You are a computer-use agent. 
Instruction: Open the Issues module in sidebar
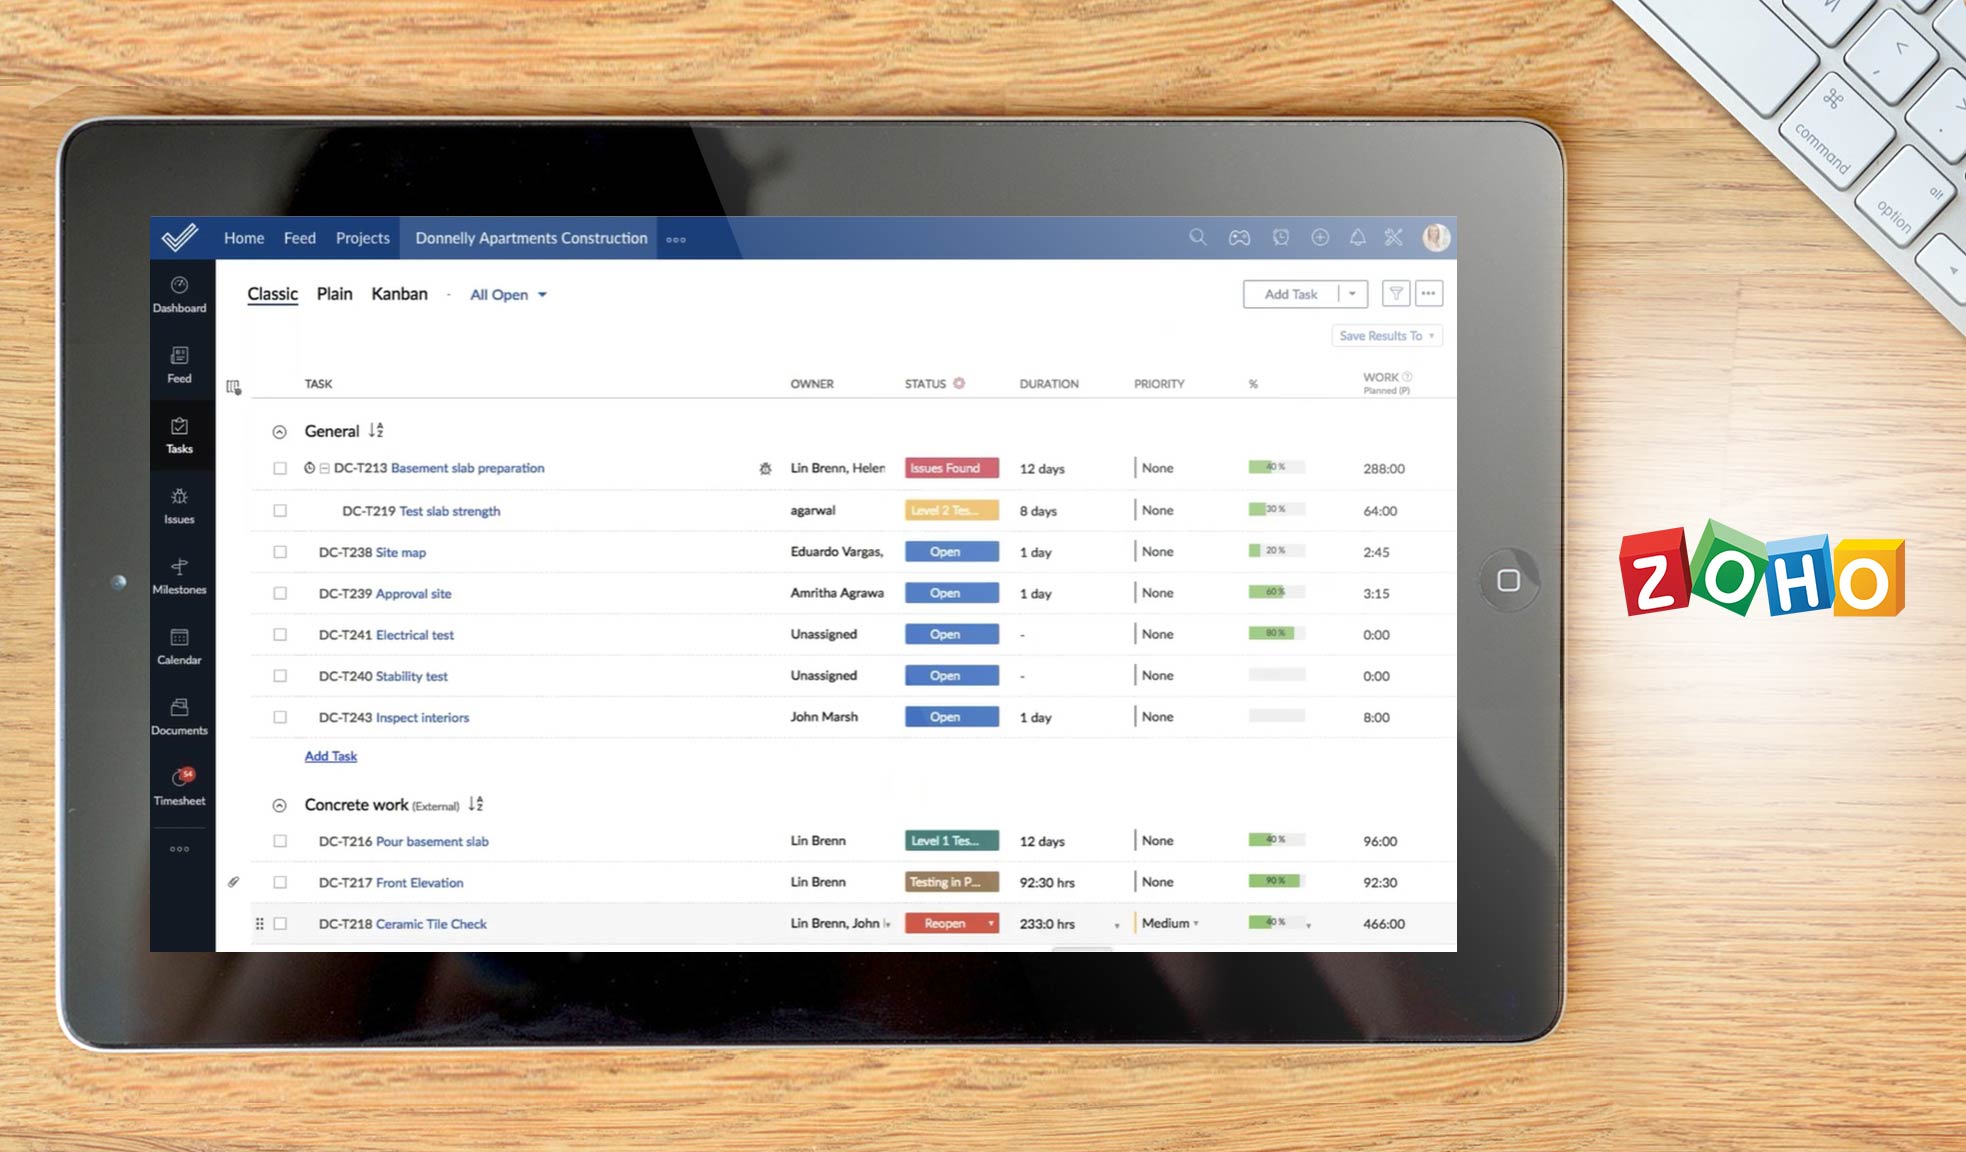tap(180, 505)
